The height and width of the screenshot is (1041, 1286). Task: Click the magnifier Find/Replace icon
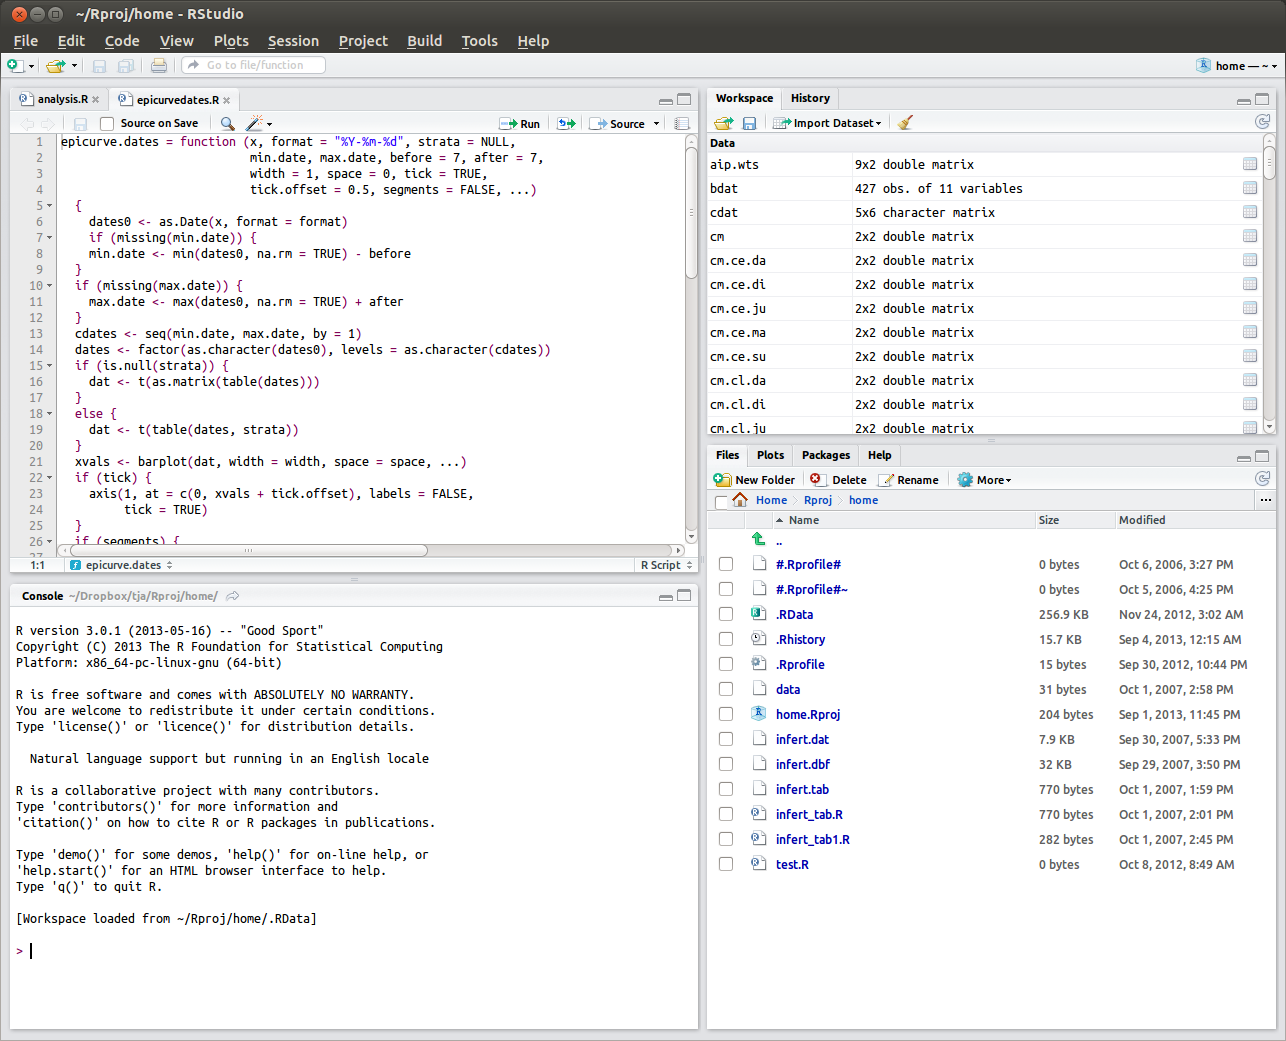pyautogui.click(x=228, y=124)
